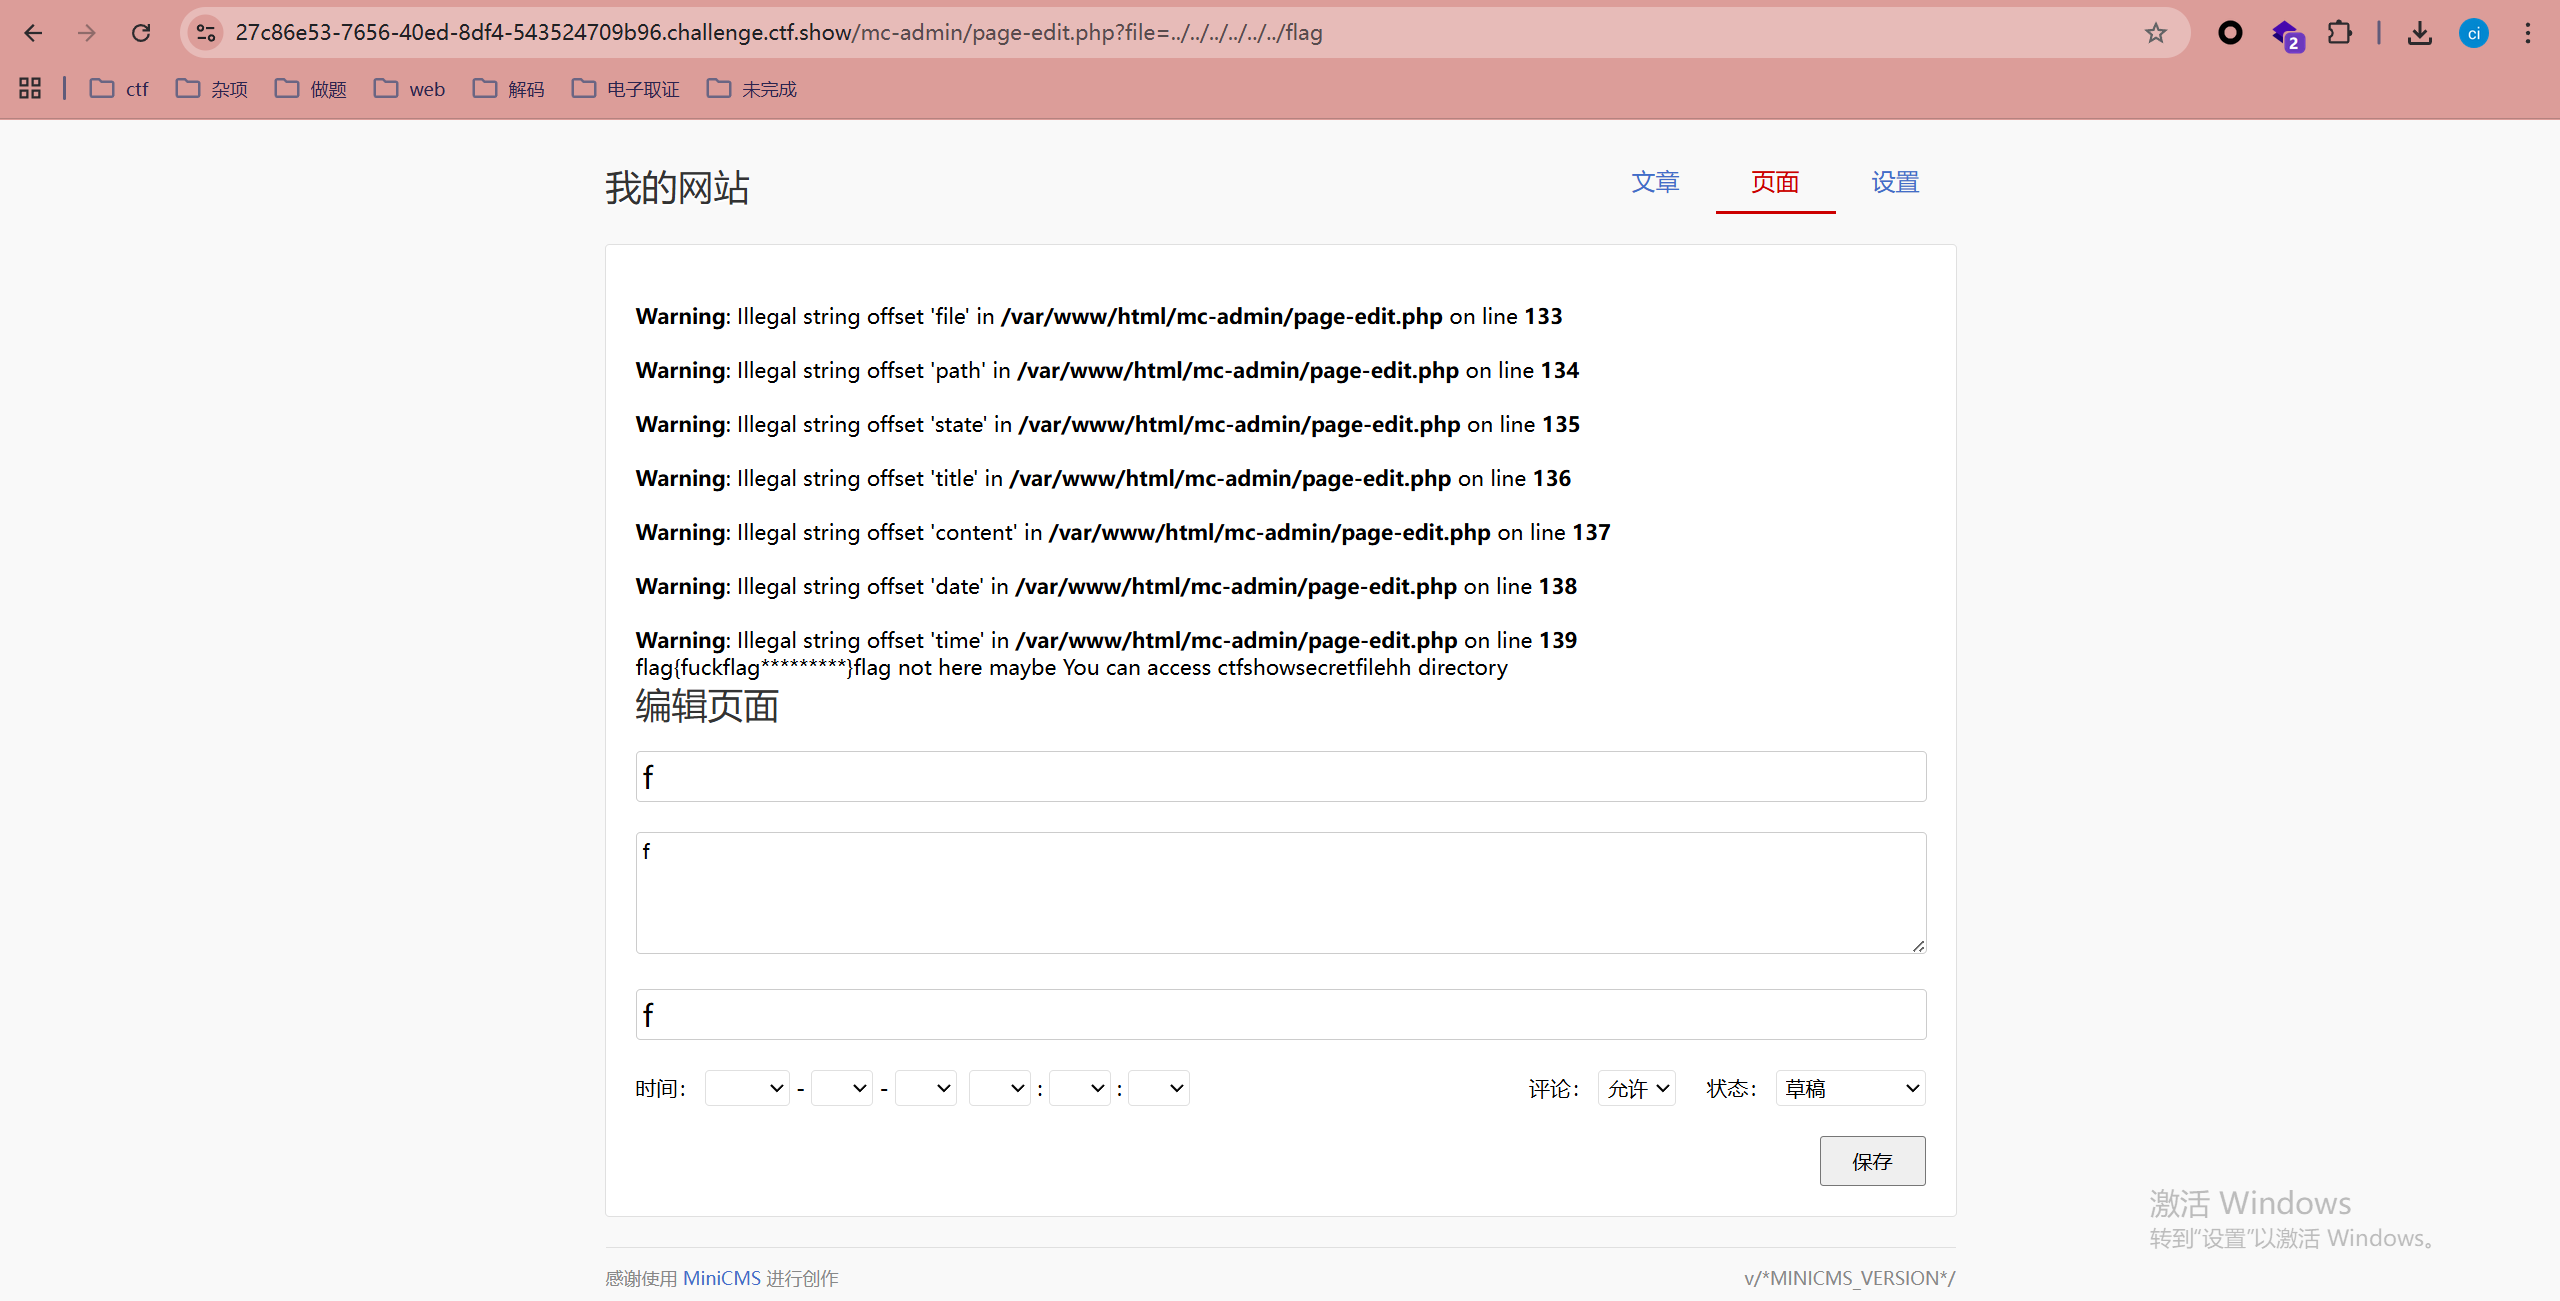Click the site info icon in address bar
2560x1301 pixels.
(x=206, y=33)
